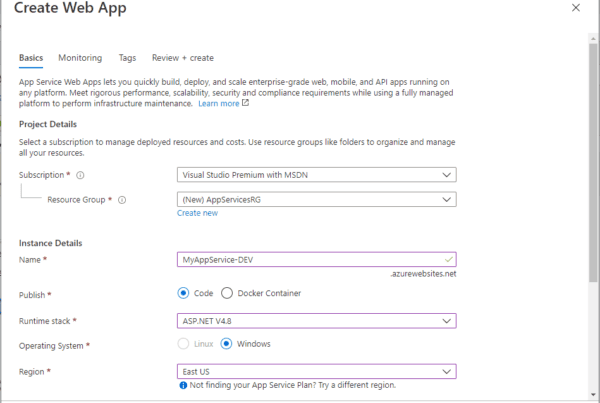The height and width of the screenshot is (403, 600).
Task: Click the Runtime stack field label
Action: click(45, 321)
